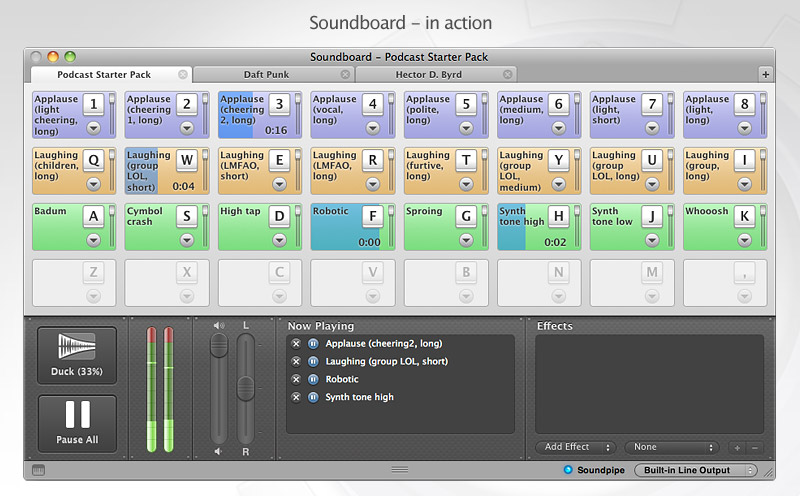Viewport: 800px width, 496px height.
Task: Close the Daft Punk tab
Action: coord(345,74)
